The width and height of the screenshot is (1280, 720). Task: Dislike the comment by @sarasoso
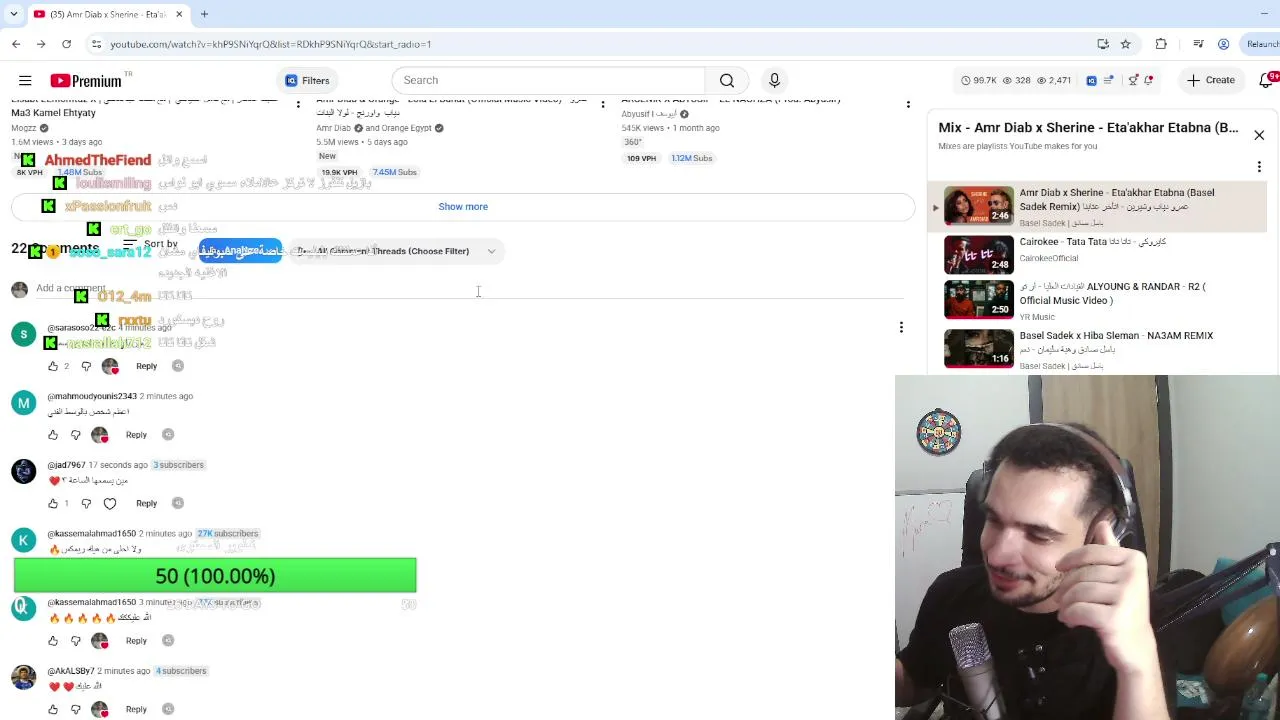[x=86, y=366]
